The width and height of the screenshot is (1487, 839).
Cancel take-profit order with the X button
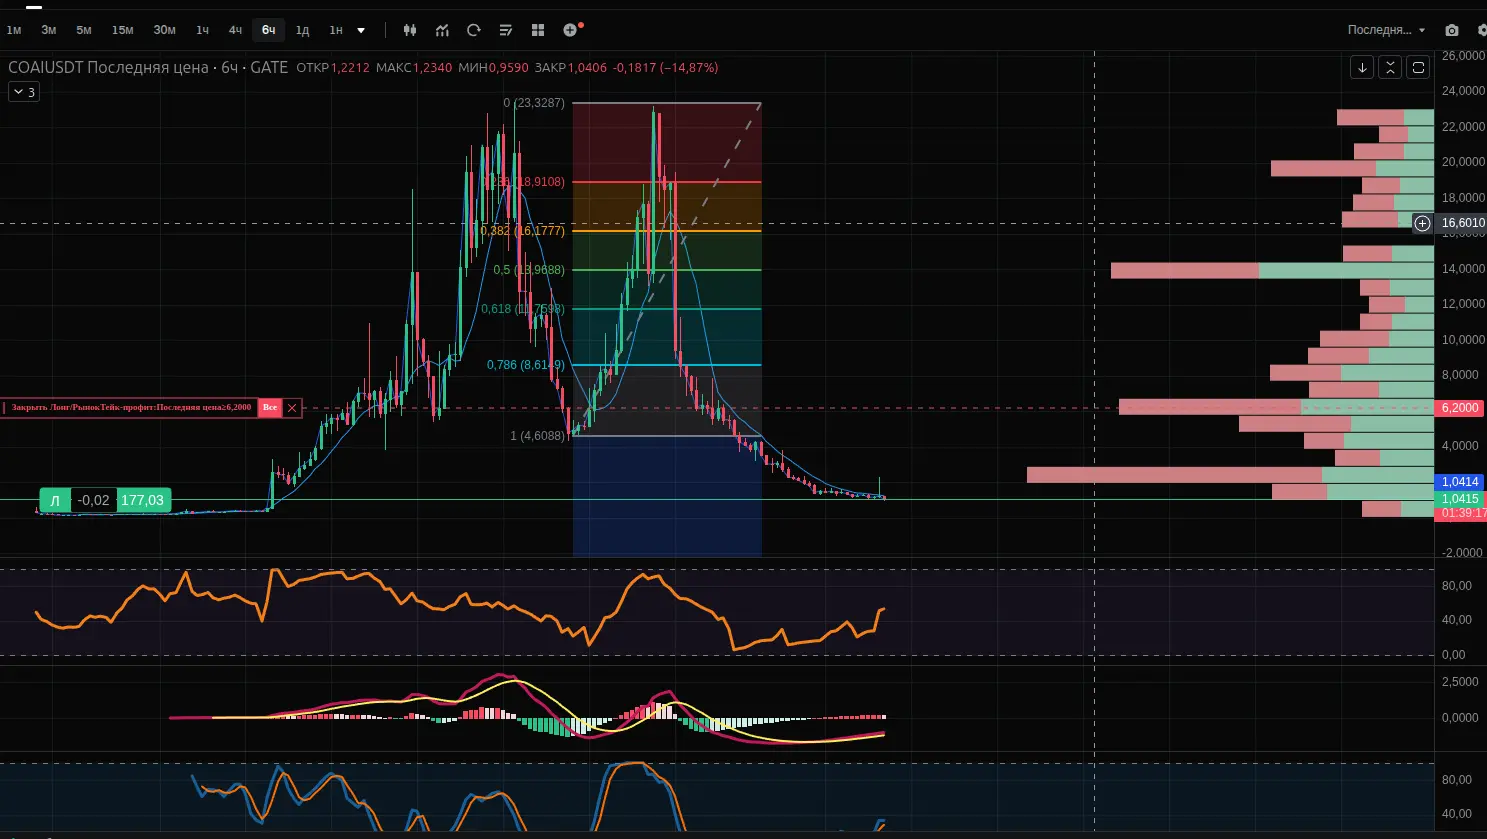tap(292, 408)
